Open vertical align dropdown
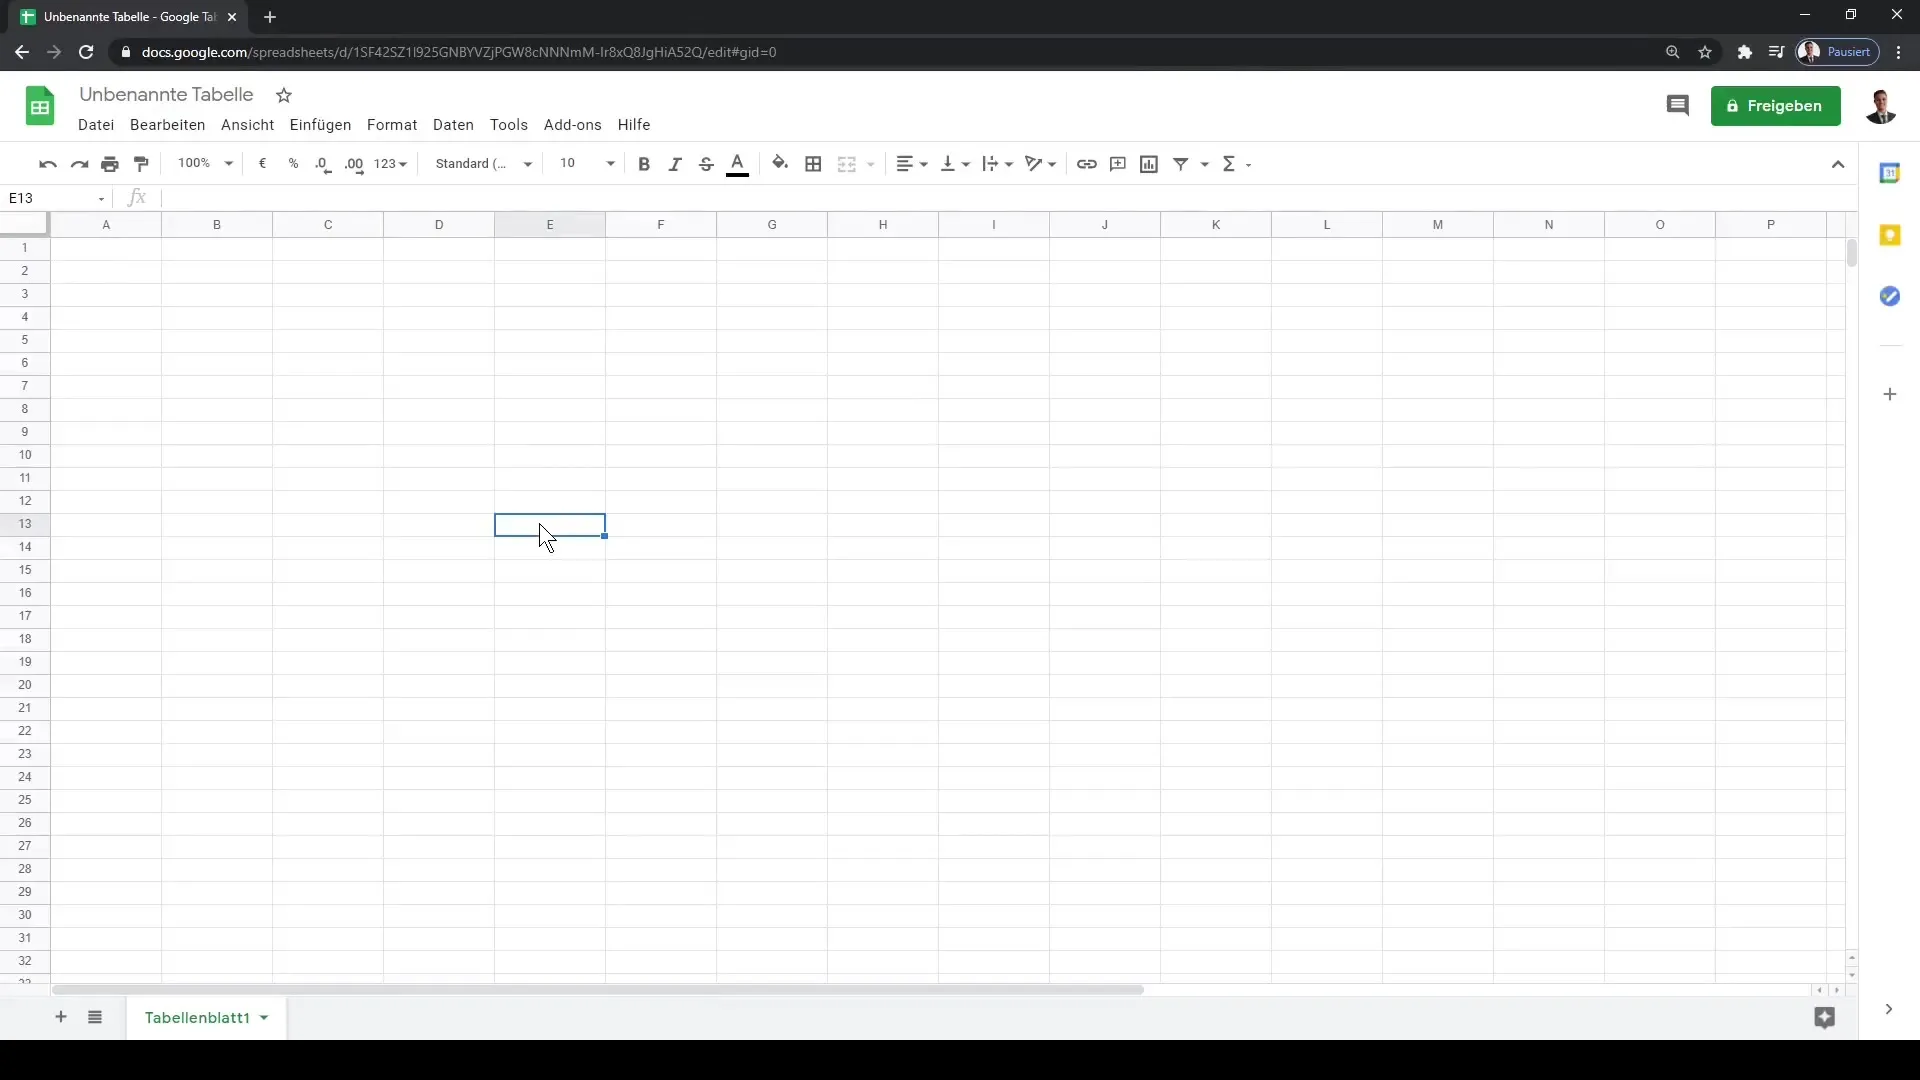 pos(955,164)
